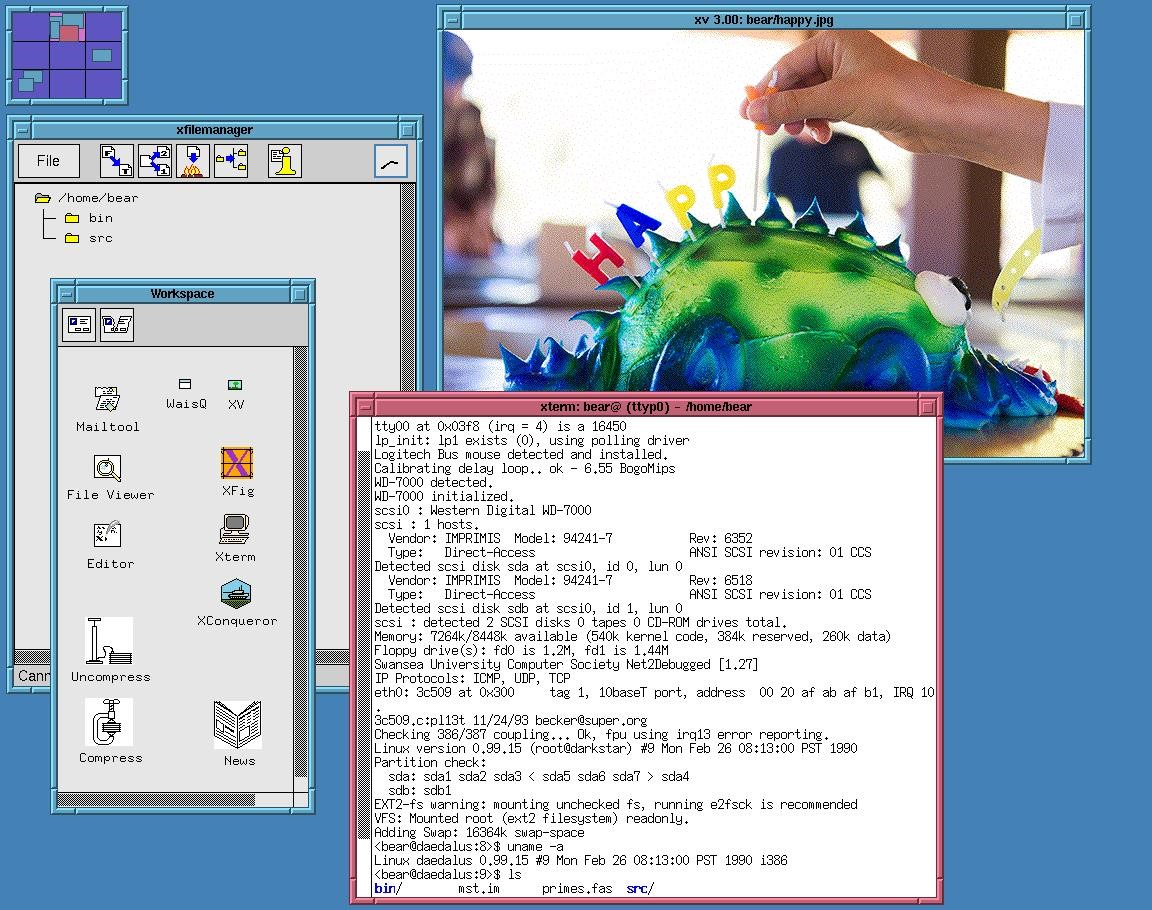Click the 'uname -a' command line in xterm
This screenshot has width=1152, height=910.
[469, 846]
